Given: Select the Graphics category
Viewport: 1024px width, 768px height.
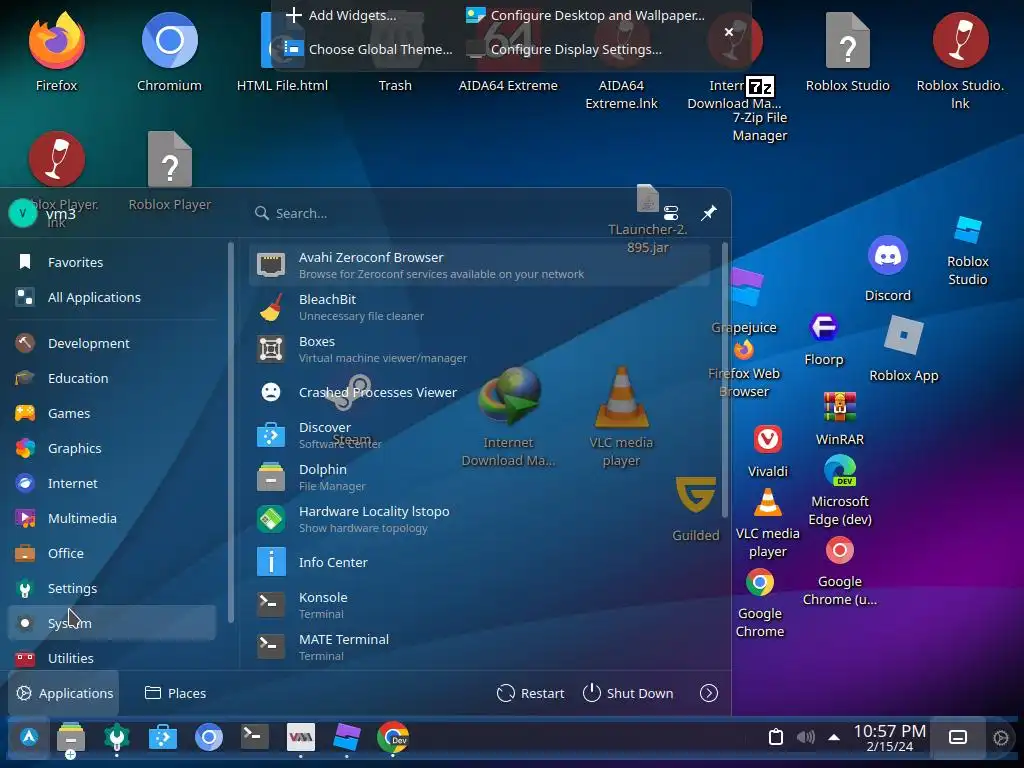Looking at the screenshot, I should 112,448.
